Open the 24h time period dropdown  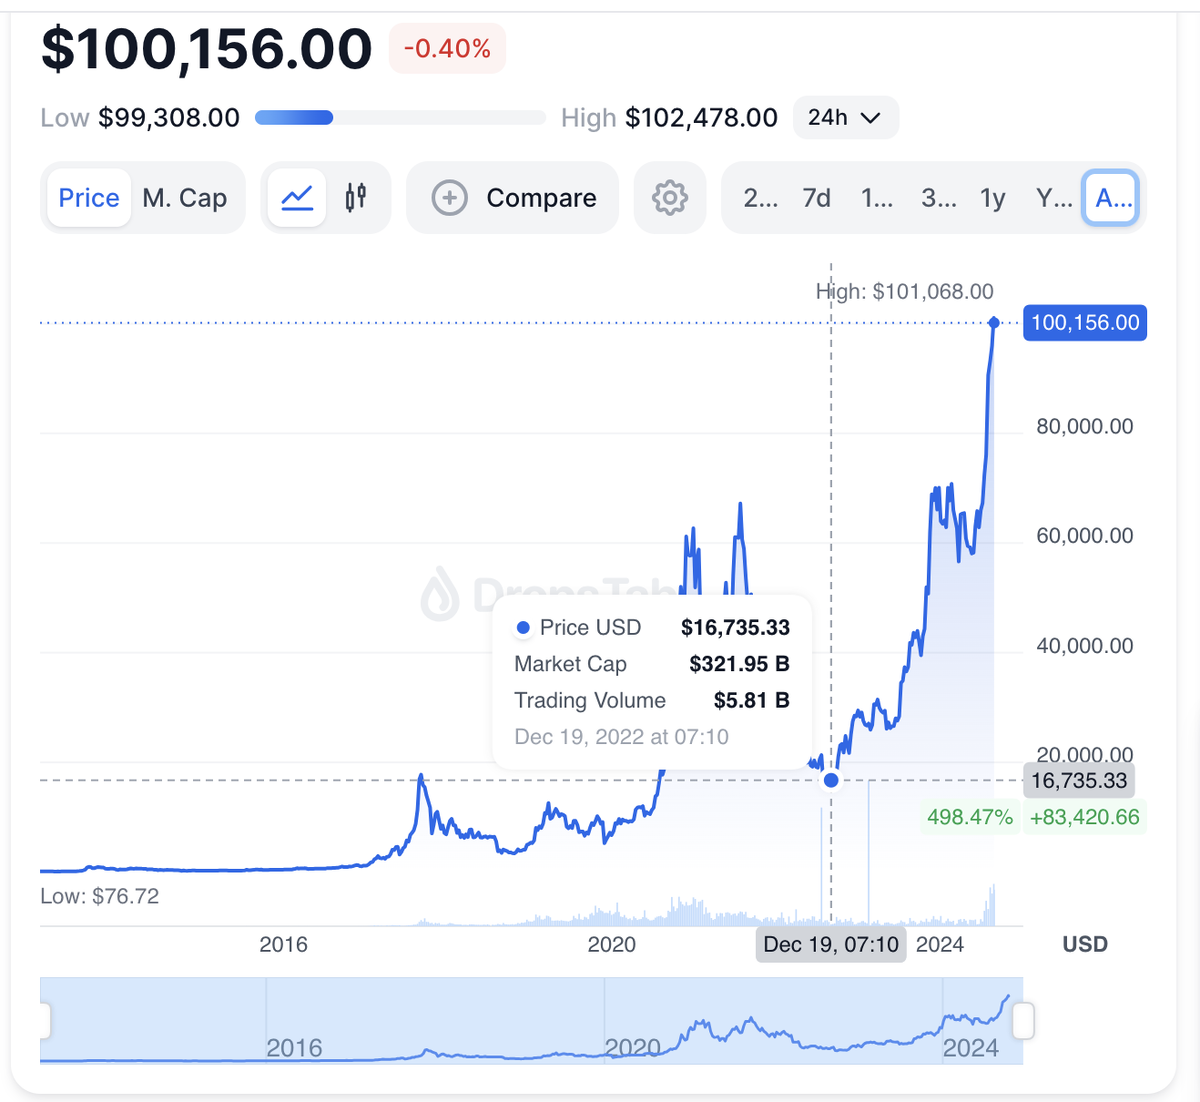click(845, 117)
